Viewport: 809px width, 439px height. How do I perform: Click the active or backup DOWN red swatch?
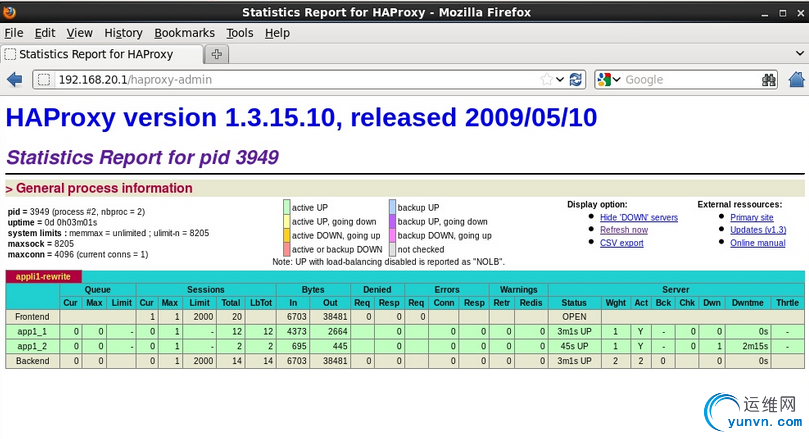coord(287,249)
